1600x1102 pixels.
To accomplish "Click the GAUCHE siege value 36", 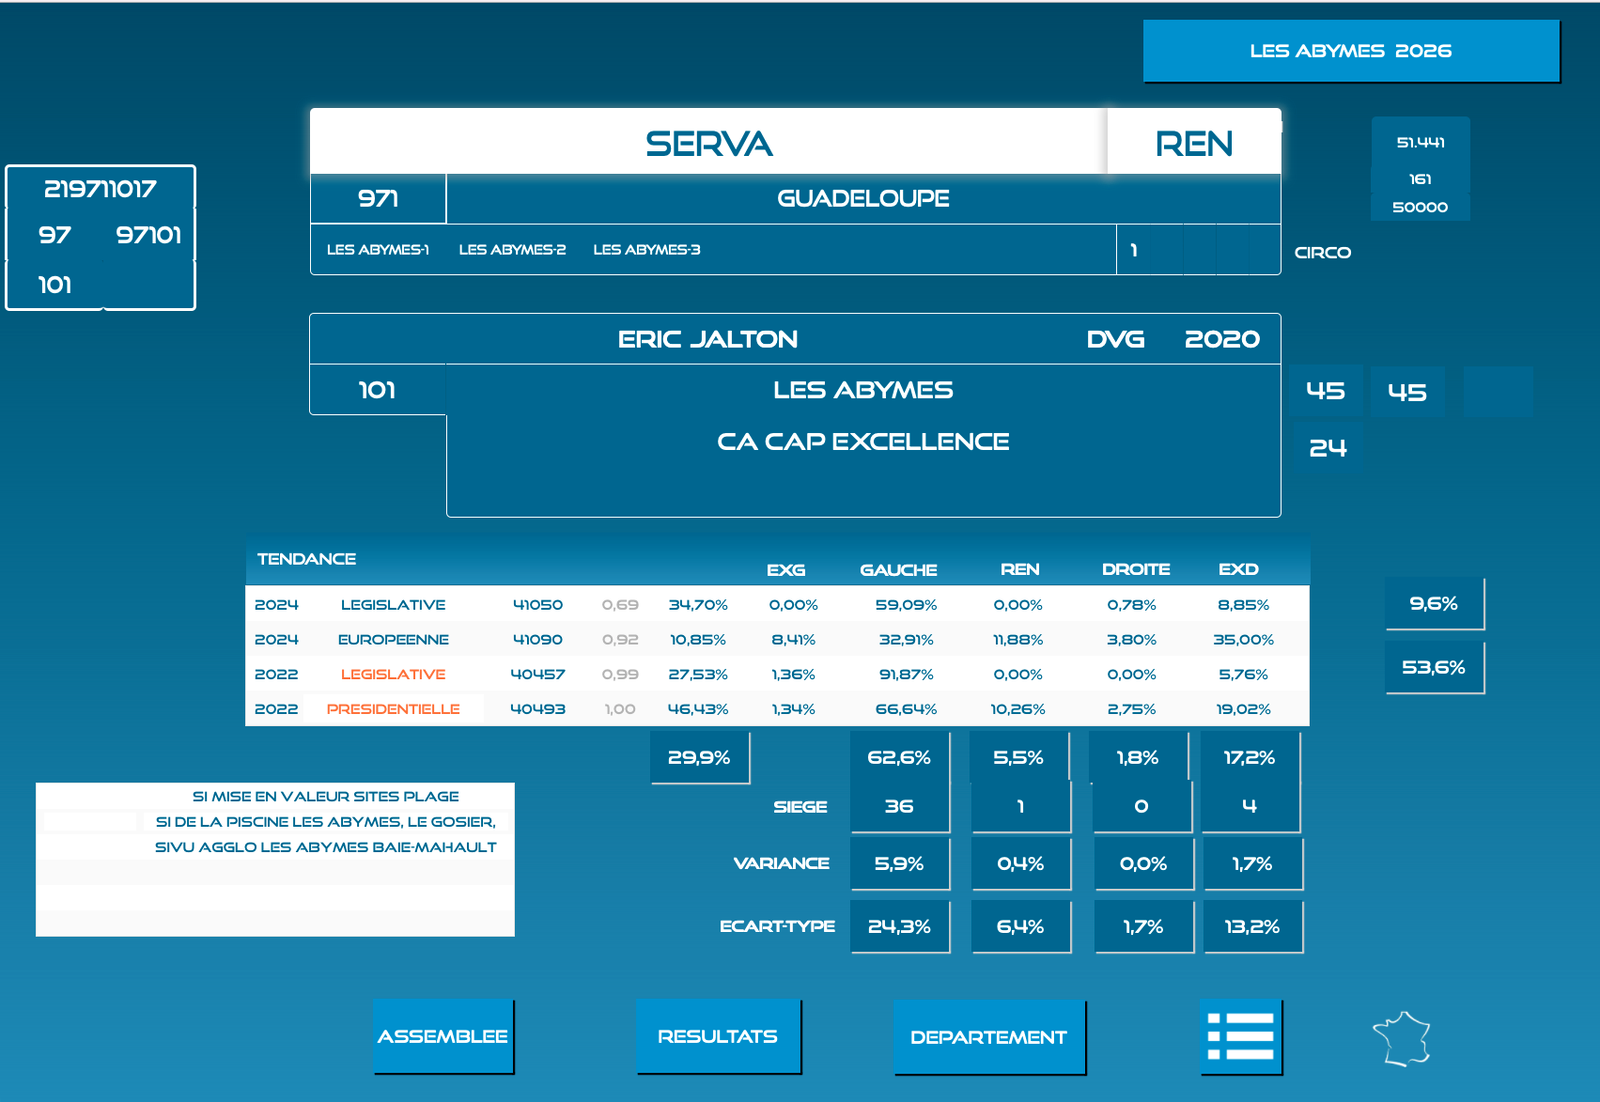I will pyautogui.click(x=899, y=806).
